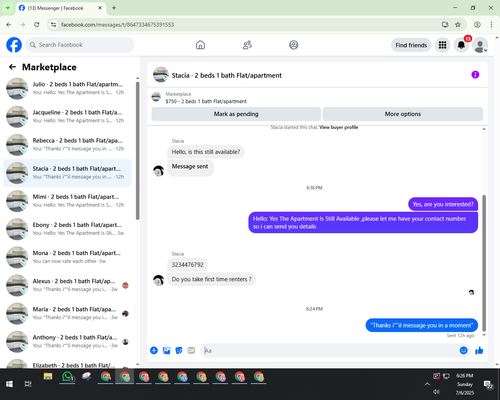
Task: Open Julio's apartment conversation
Action: coord(67,88)
